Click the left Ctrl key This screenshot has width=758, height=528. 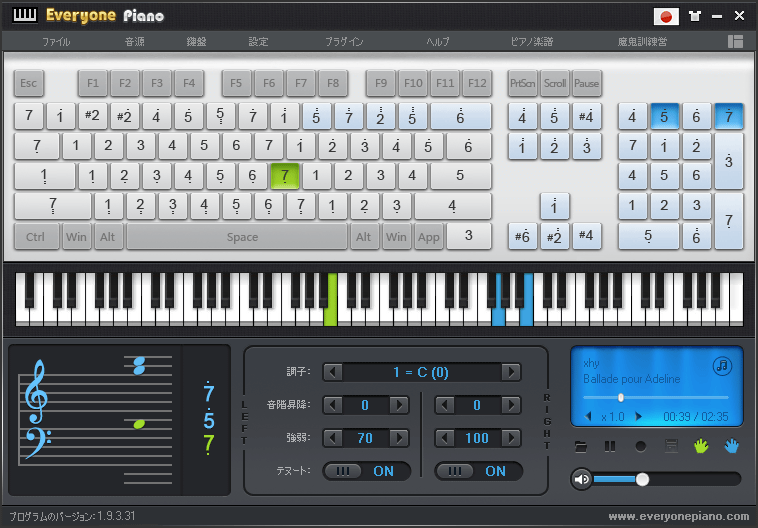[36, 236]
